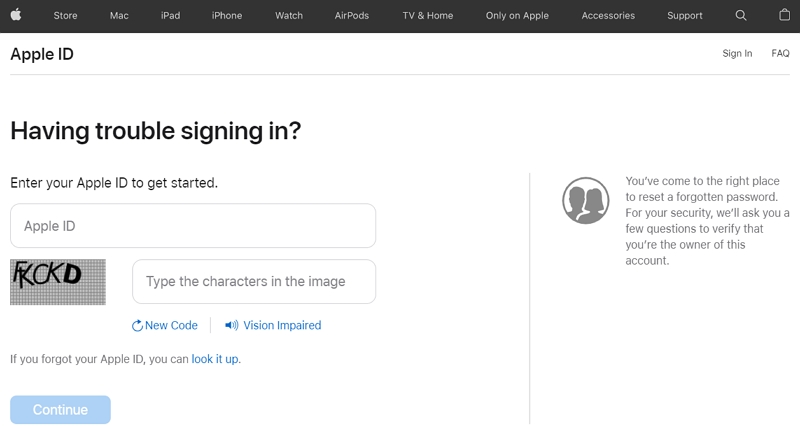The width and height of the screenshot is (800, 426).
Task: Focus the Apple ID input field
Action: (193, 225)
